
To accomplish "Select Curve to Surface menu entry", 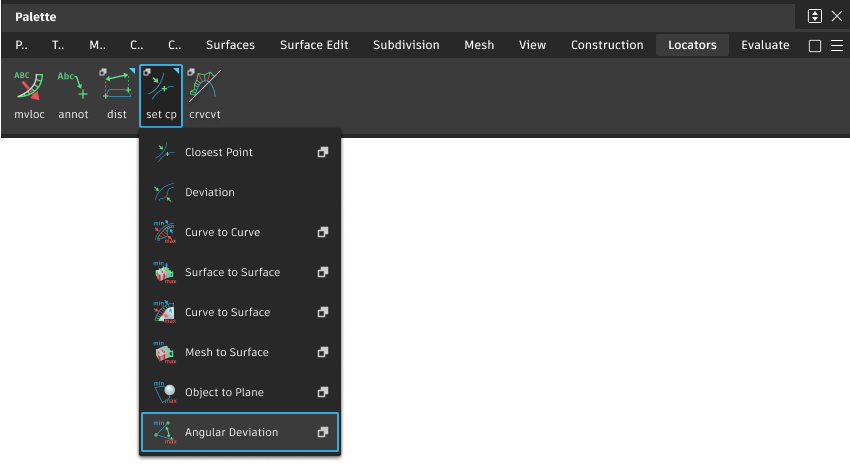I will (x=227, y=312).
